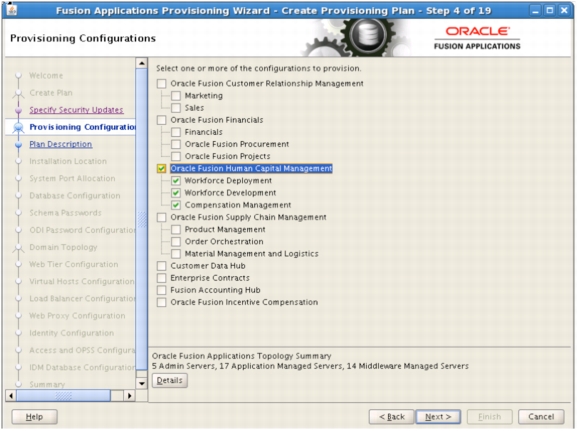Click the disabled 'Web Tier Configuration' step

74,264
